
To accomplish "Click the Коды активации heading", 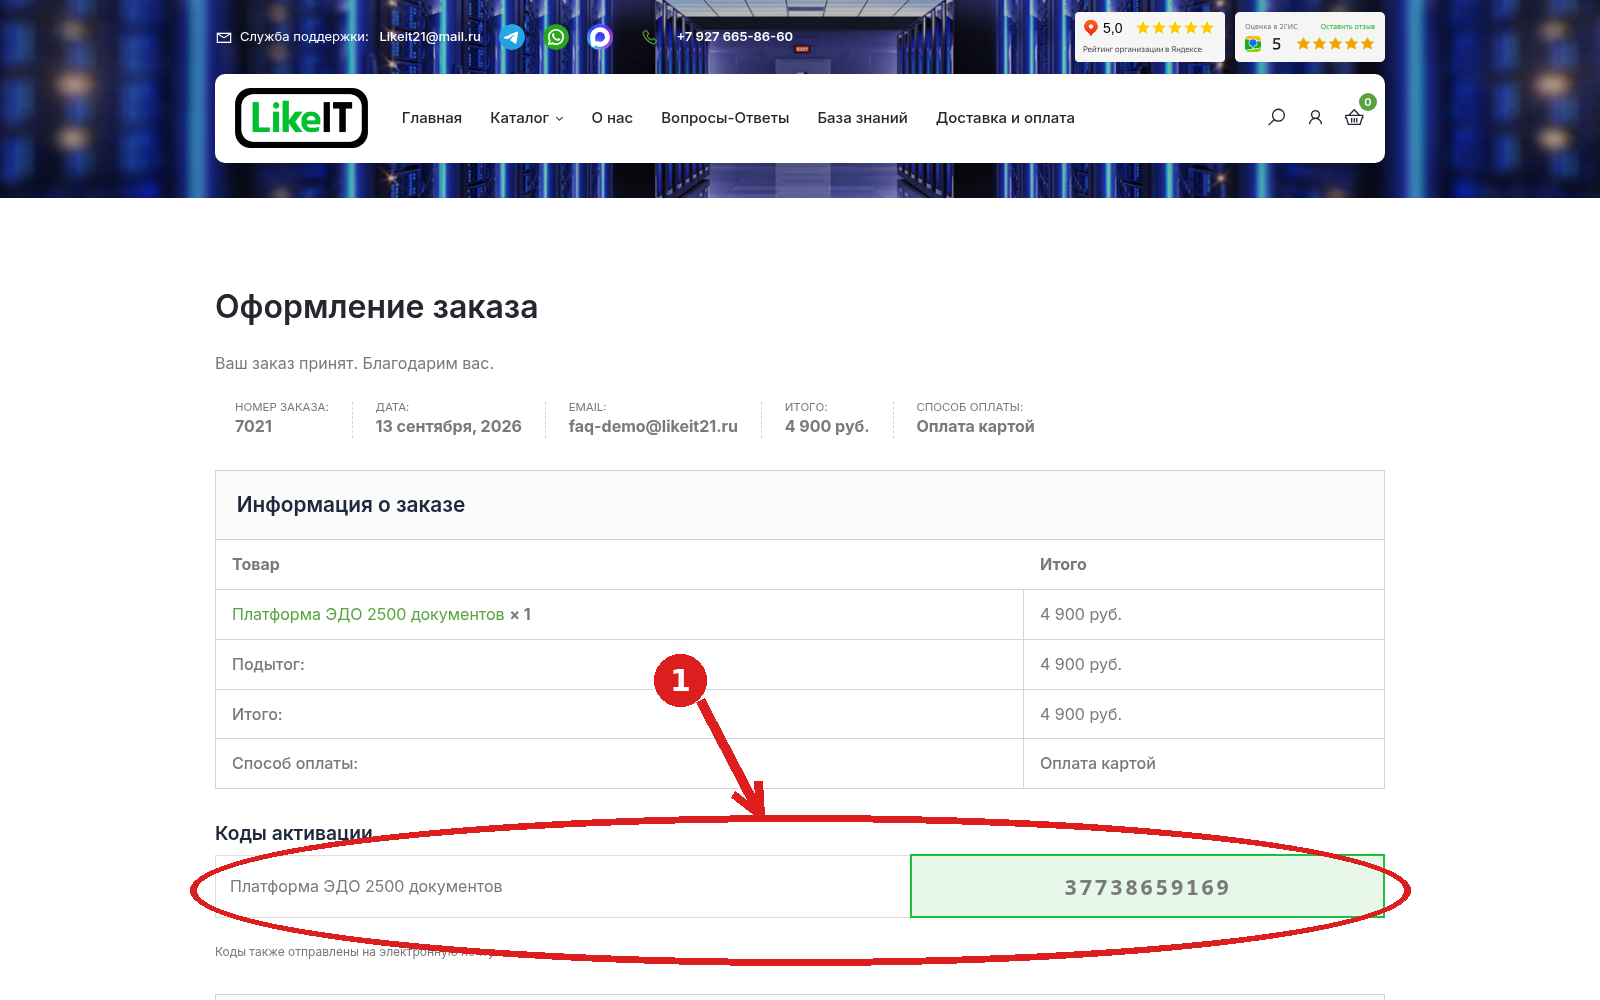I will (x=294, y=833).
